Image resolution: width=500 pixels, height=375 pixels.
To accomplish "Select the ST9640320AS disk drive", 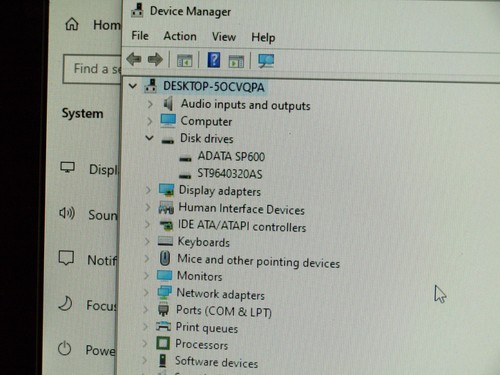I will 230,174.
